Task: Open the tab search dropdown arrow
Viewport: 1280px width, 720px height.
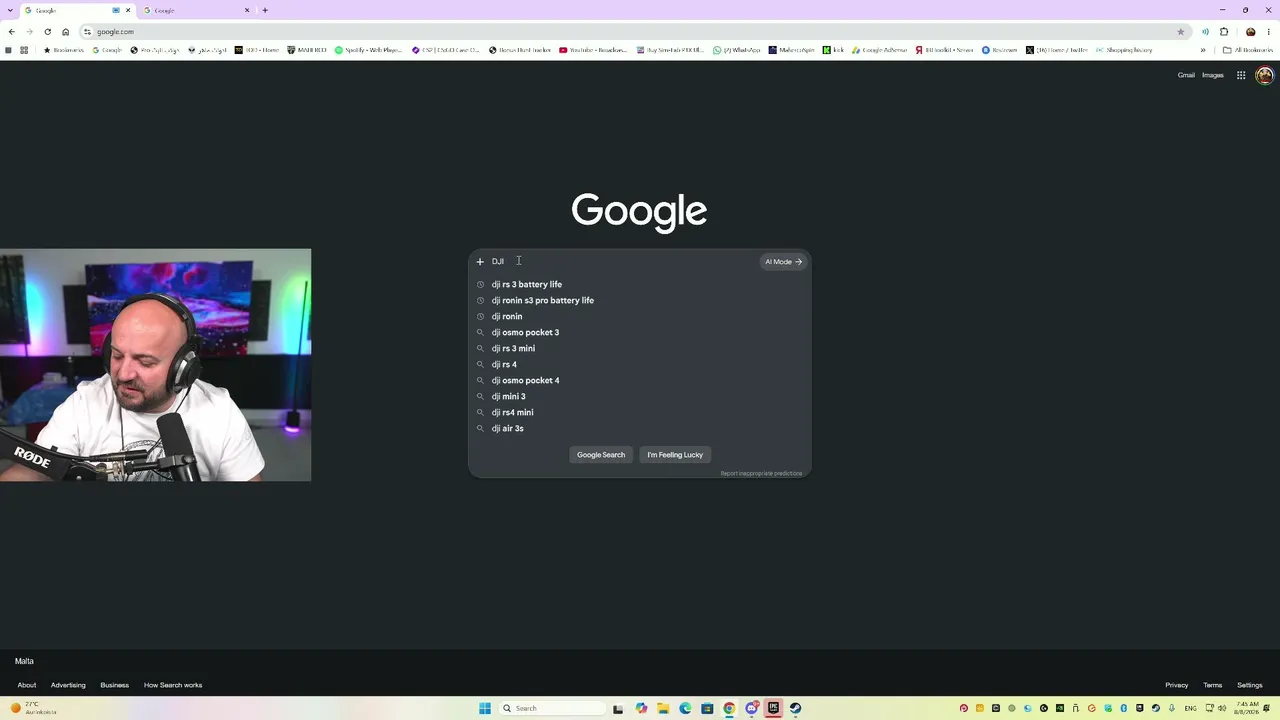Action: [10, 10]
